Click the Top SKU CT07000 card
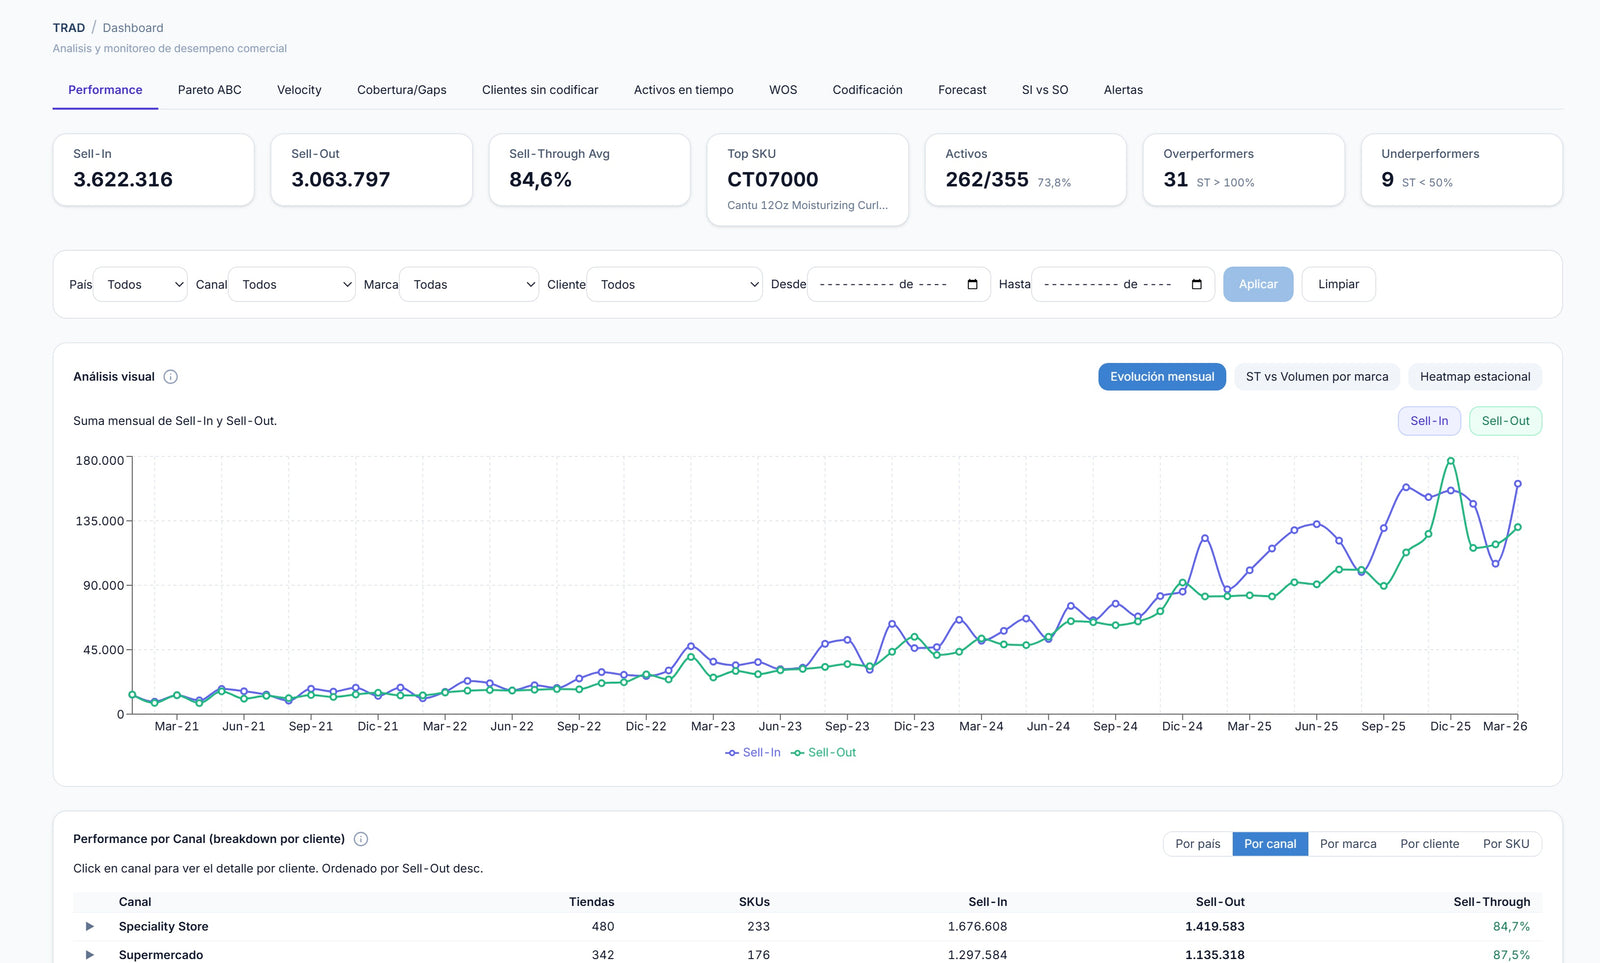The image size is (1600, 963). click(x=808, y=180)
